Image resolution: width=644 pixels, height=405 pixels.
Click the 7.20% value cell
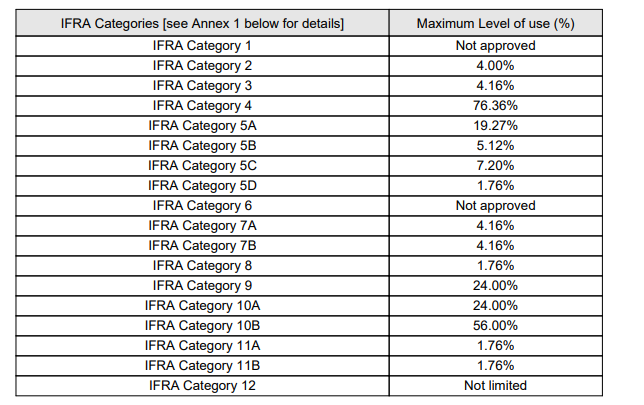(495, 165)
